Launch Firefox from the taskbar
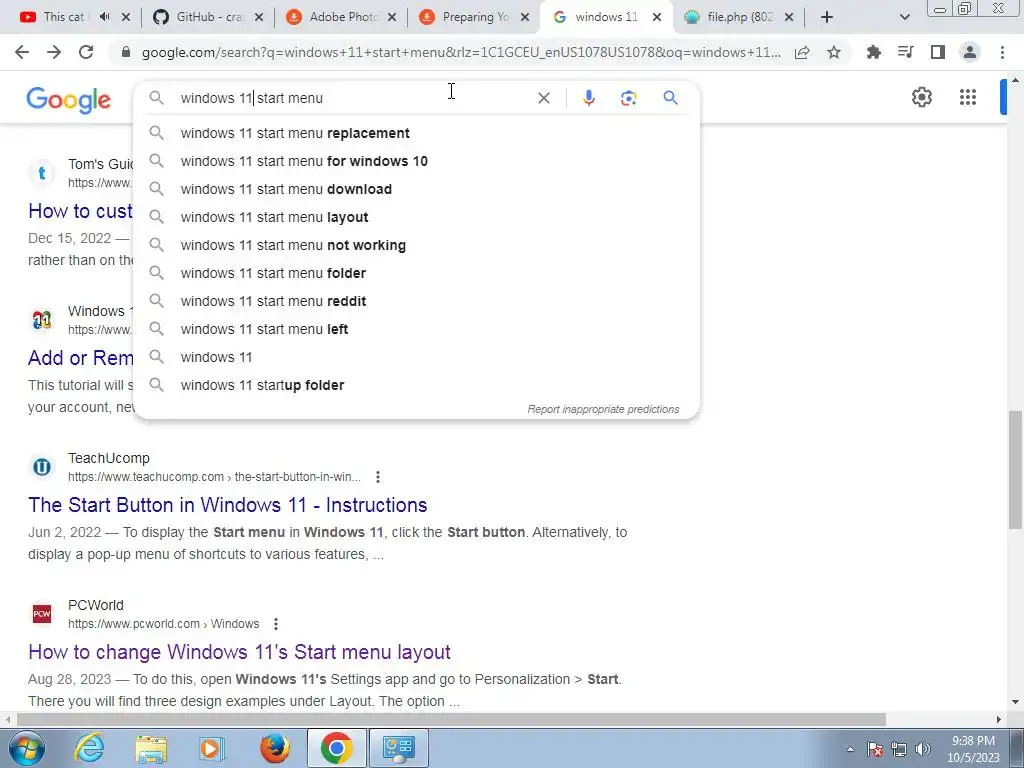 coord(274,748)
